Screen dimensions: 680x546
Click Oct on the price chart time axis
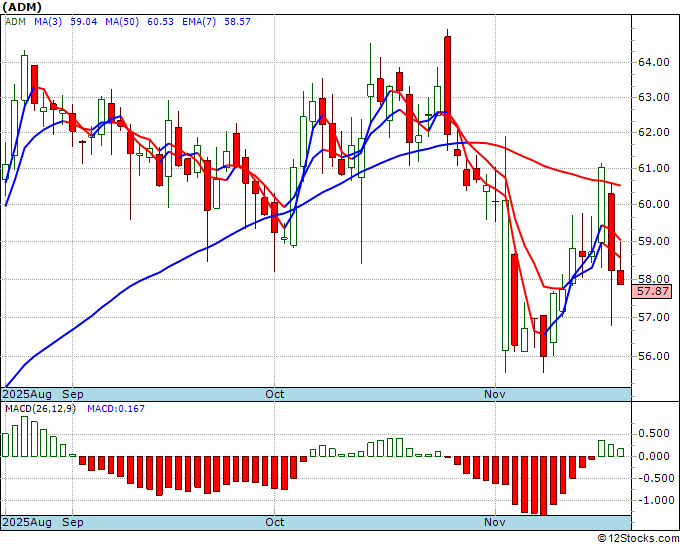[x=275, y=394]
